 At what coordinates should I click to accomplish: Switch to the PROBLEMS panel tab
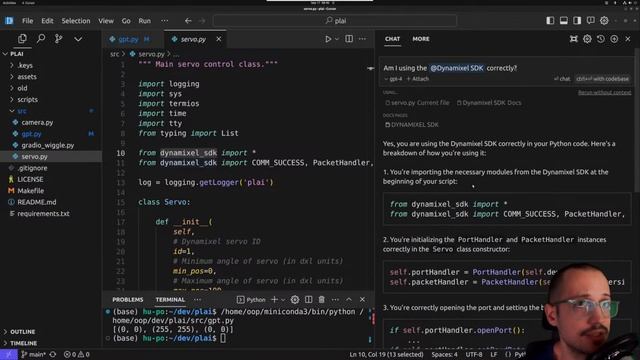click(128, 300)
